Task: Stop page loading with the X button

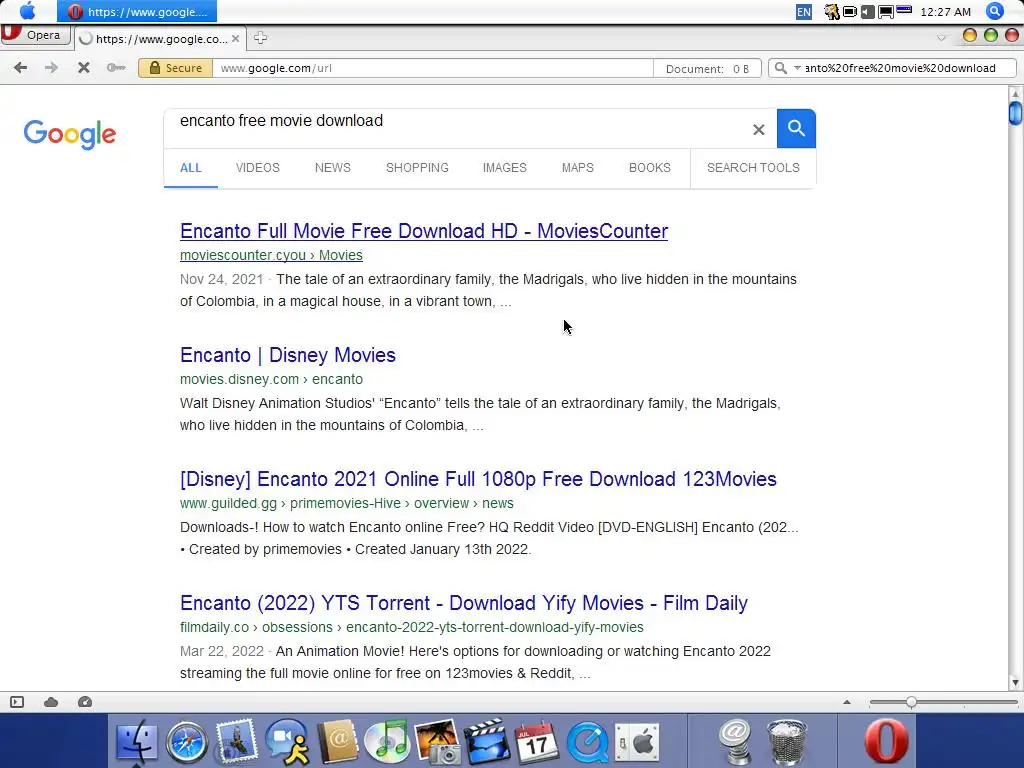Action: [x=84, y=67]
